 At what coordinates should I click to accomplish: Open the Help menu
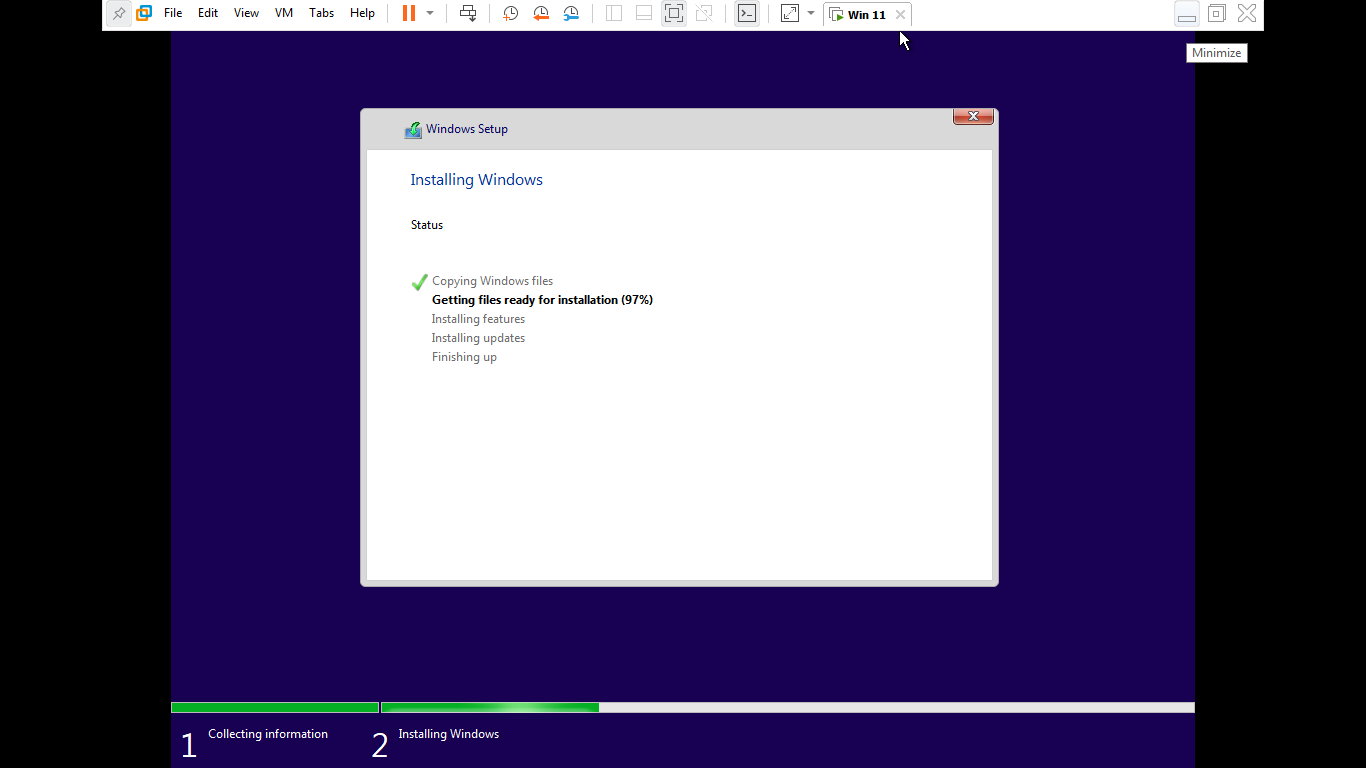(x=362, y=14)
